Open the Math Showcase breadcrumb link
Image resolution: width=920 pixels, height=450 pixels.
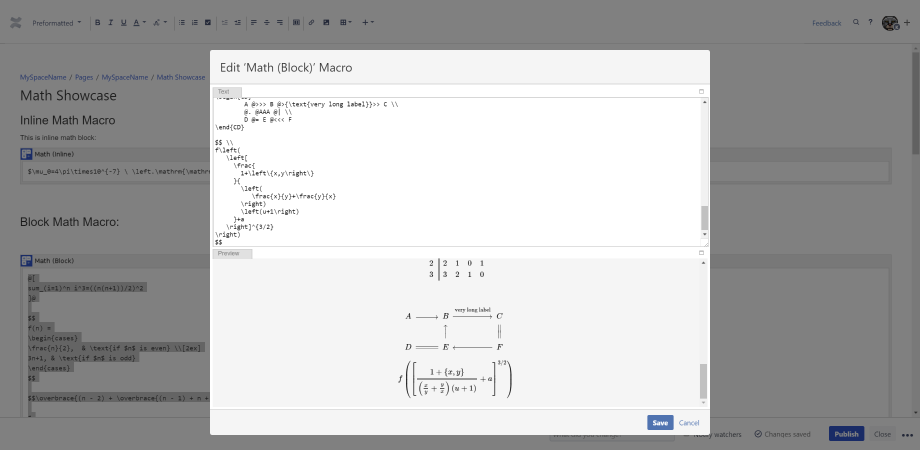click(x=181, y=77)
